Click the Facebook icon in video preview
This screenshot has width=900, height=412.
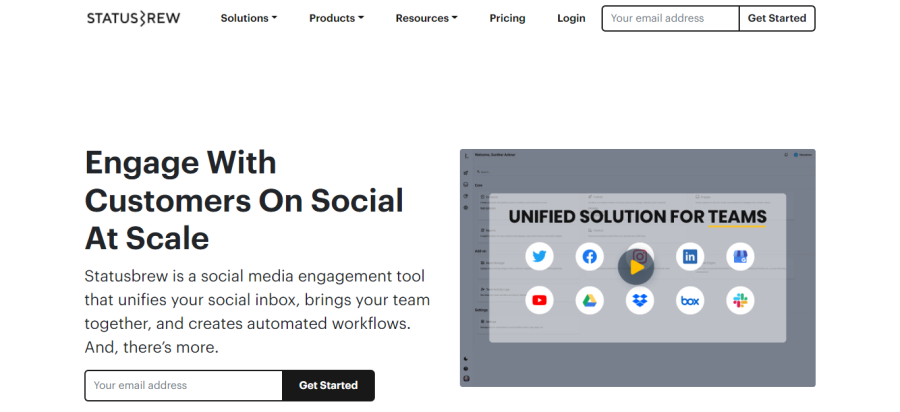tap(589, 256)
